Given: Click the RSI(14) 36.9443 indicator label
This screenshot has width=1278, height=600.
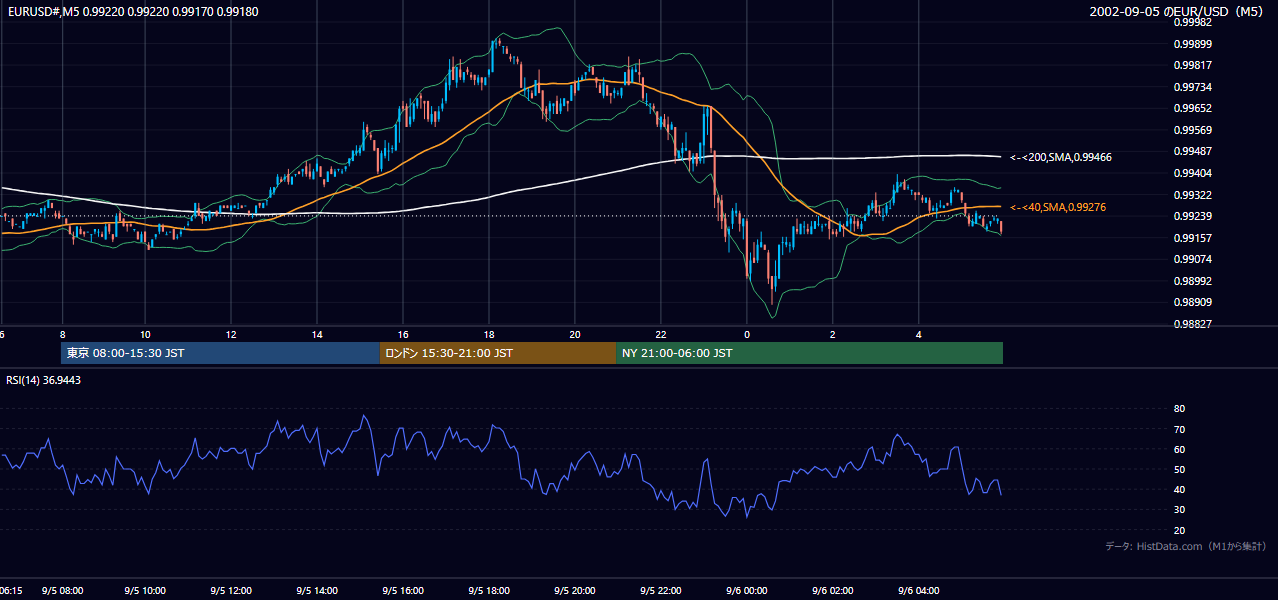Looking at the screenshot, I should click(44, 380).
